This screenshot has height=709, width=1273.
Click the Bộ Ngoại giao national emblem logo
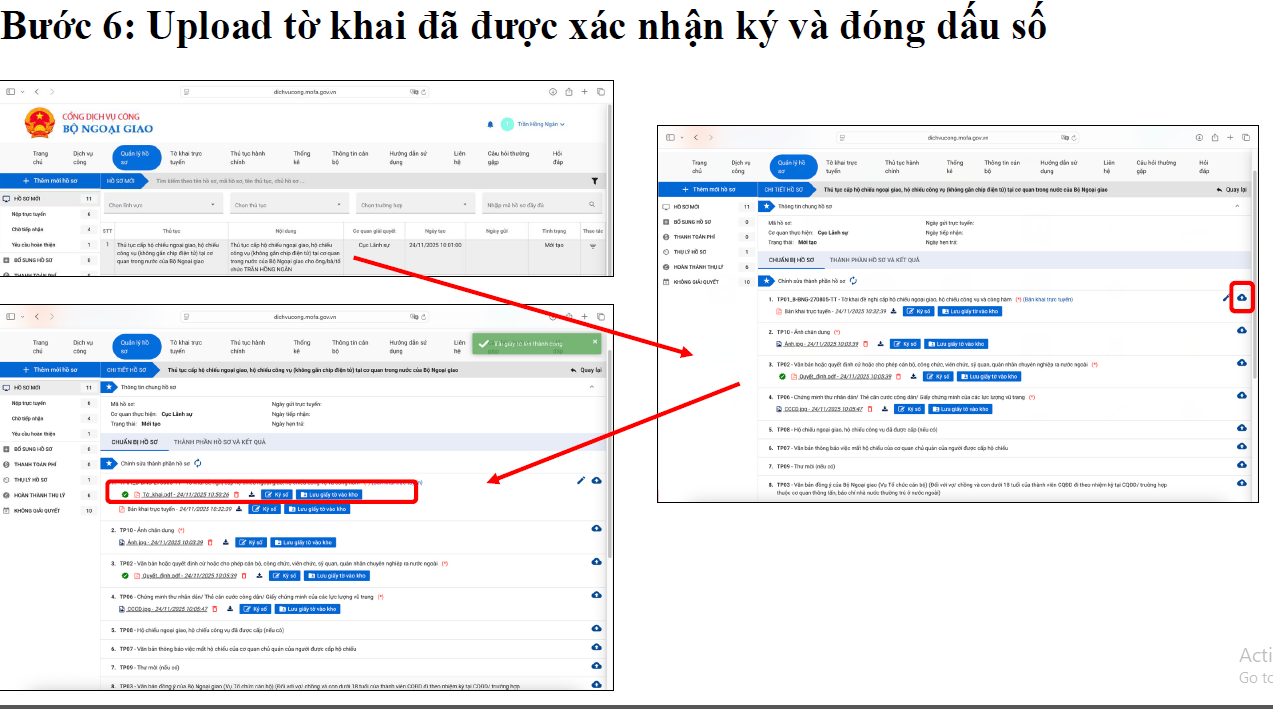click(x=40, y=123)
